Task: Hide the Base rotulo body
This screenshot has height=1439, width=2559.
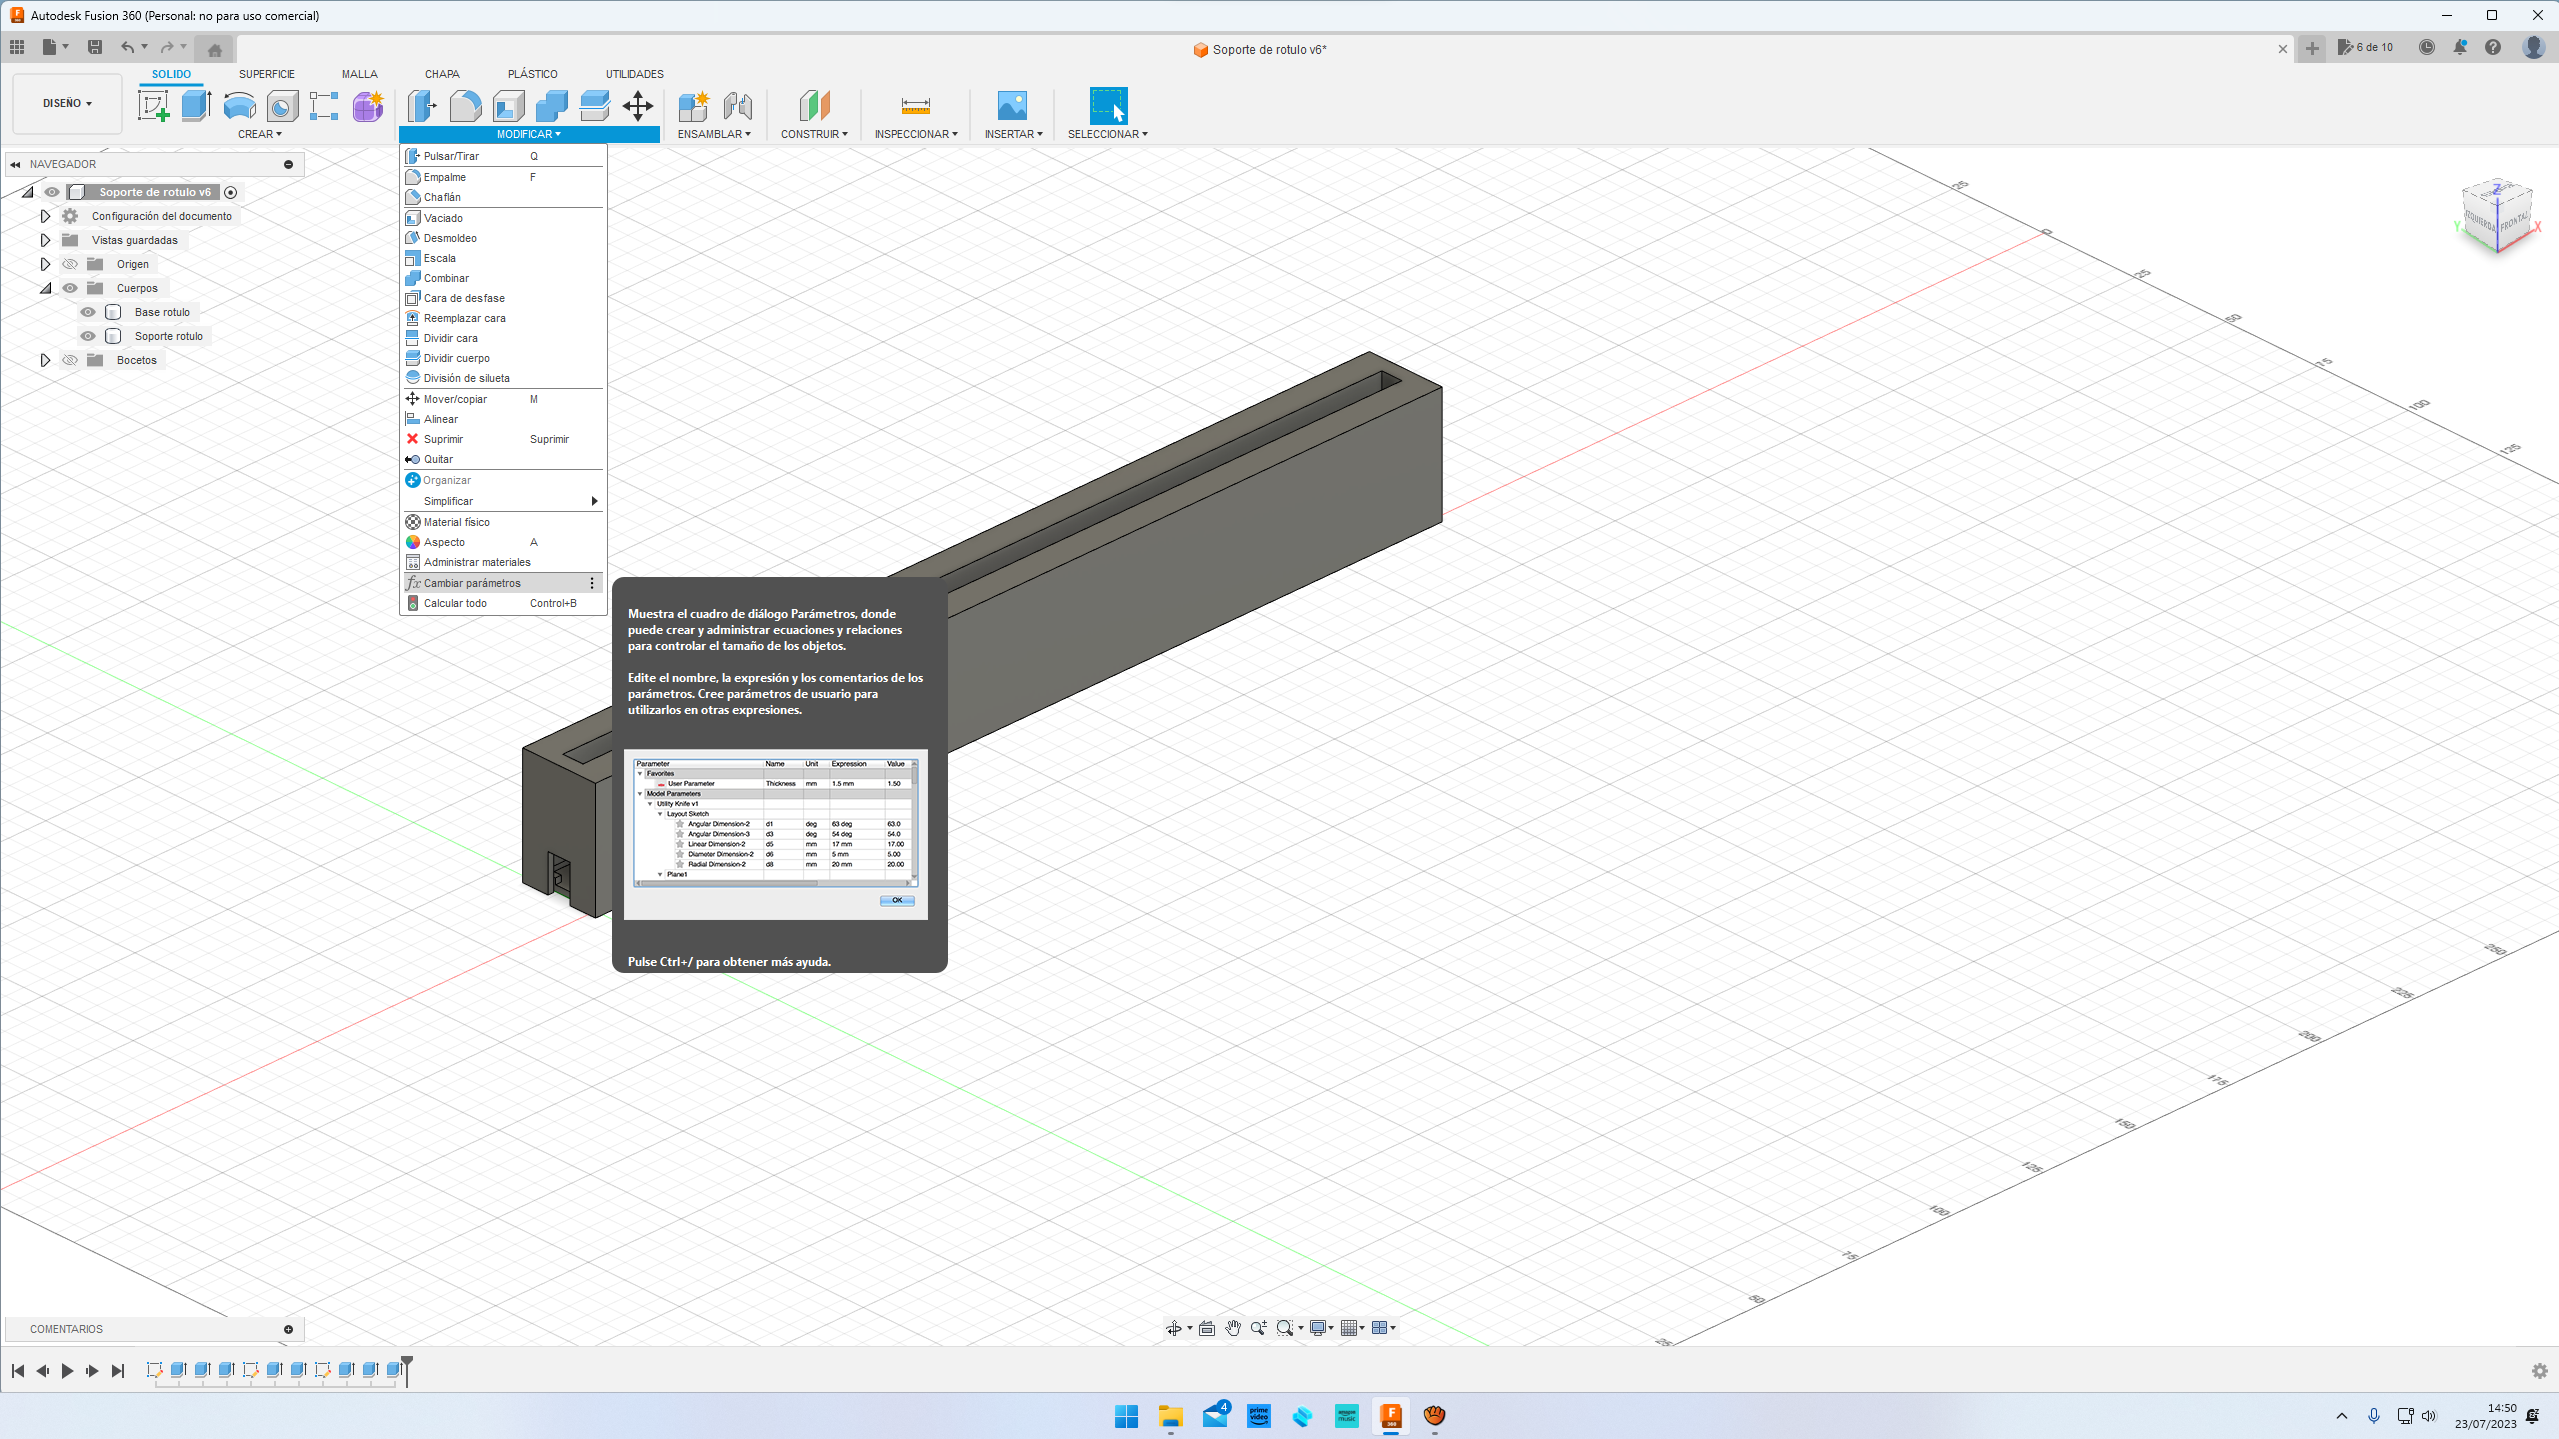Action: coord(88,312)
